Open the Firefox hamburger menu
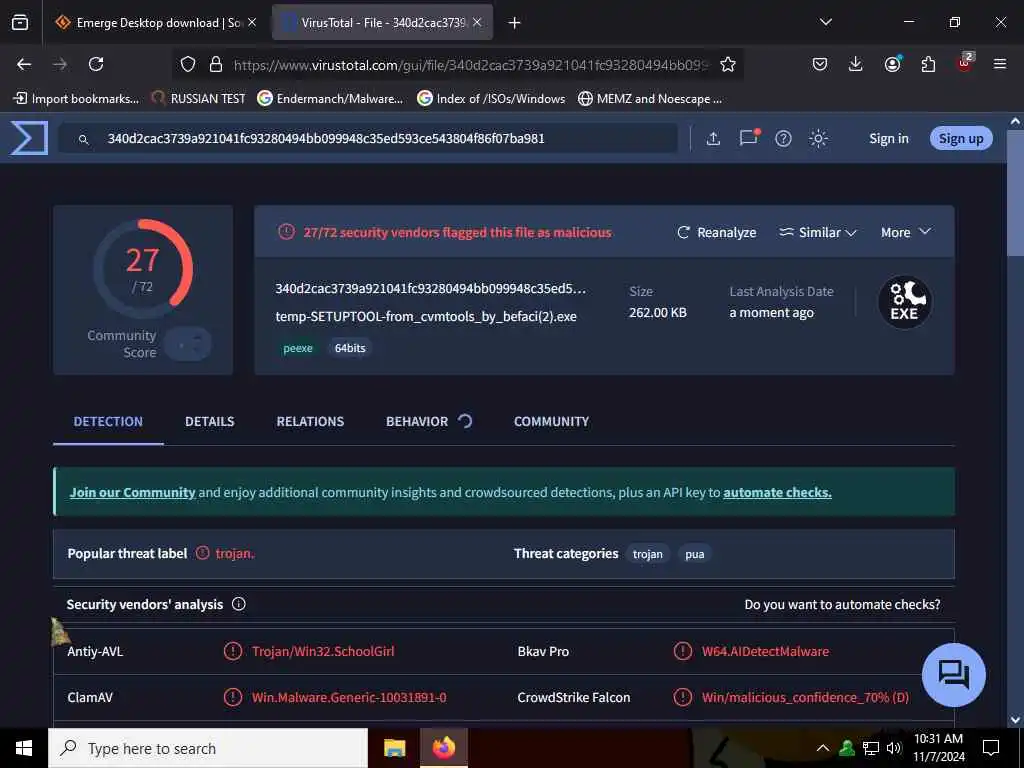 tap(999, 64)
